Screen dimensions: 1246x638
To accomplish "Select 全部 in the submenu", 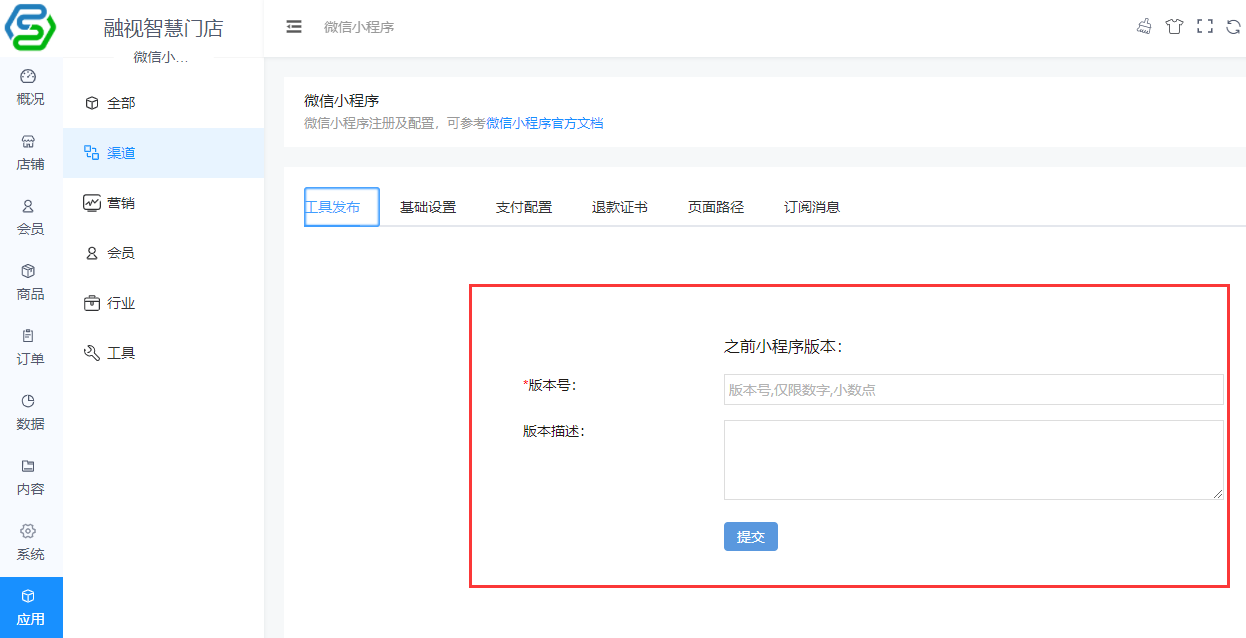I will click(x=163, y=103).
